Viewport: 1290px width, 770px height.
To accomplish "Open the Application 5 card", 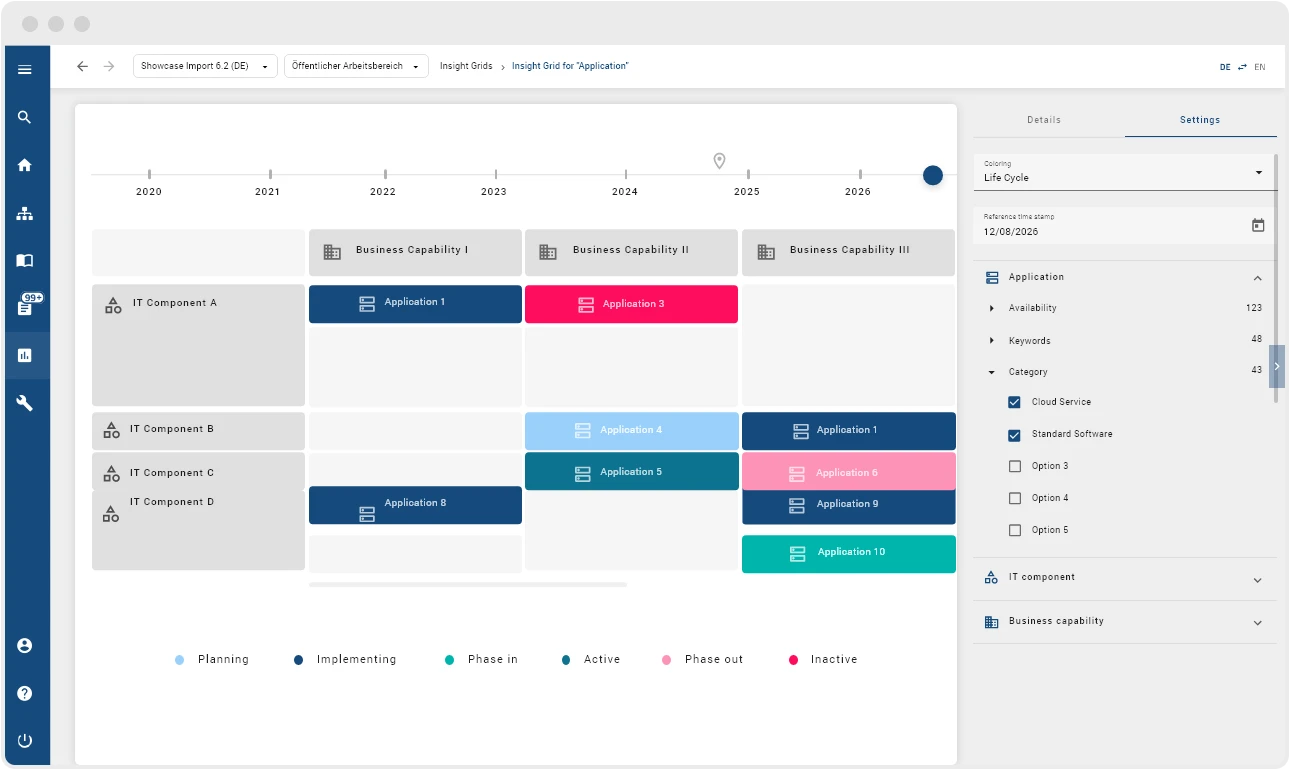I will [632, 472].
